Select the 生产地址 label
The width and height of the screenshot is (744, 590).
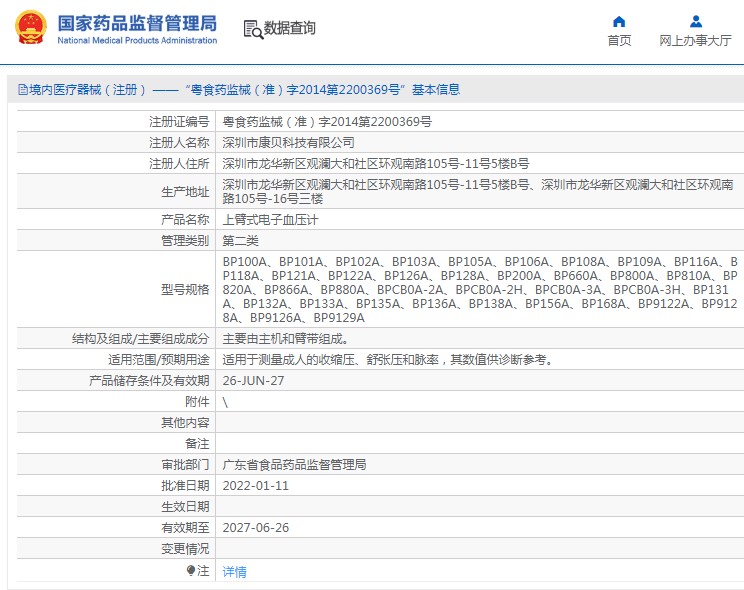(185, 192)
